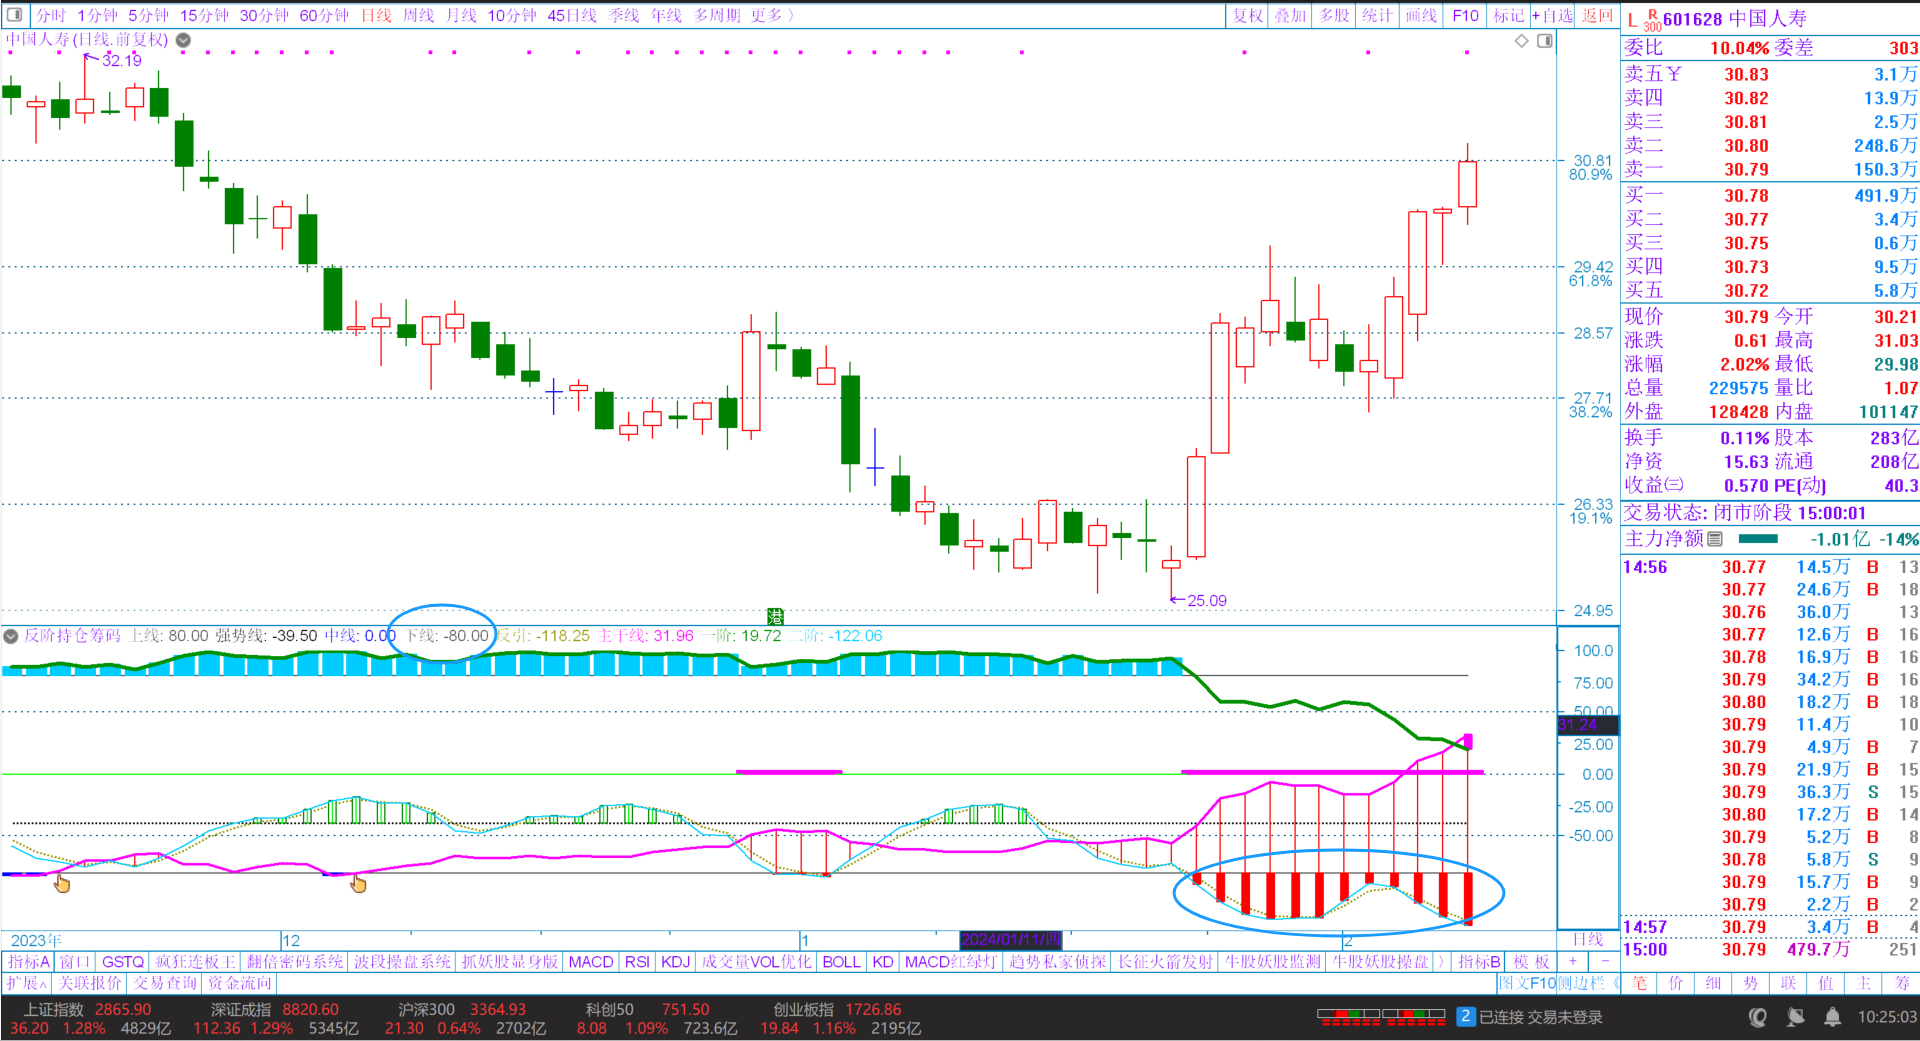1920x1041 pixels.
Task: Click the magenta signal marker on indicator line
Action: (x=1468, y=742)
